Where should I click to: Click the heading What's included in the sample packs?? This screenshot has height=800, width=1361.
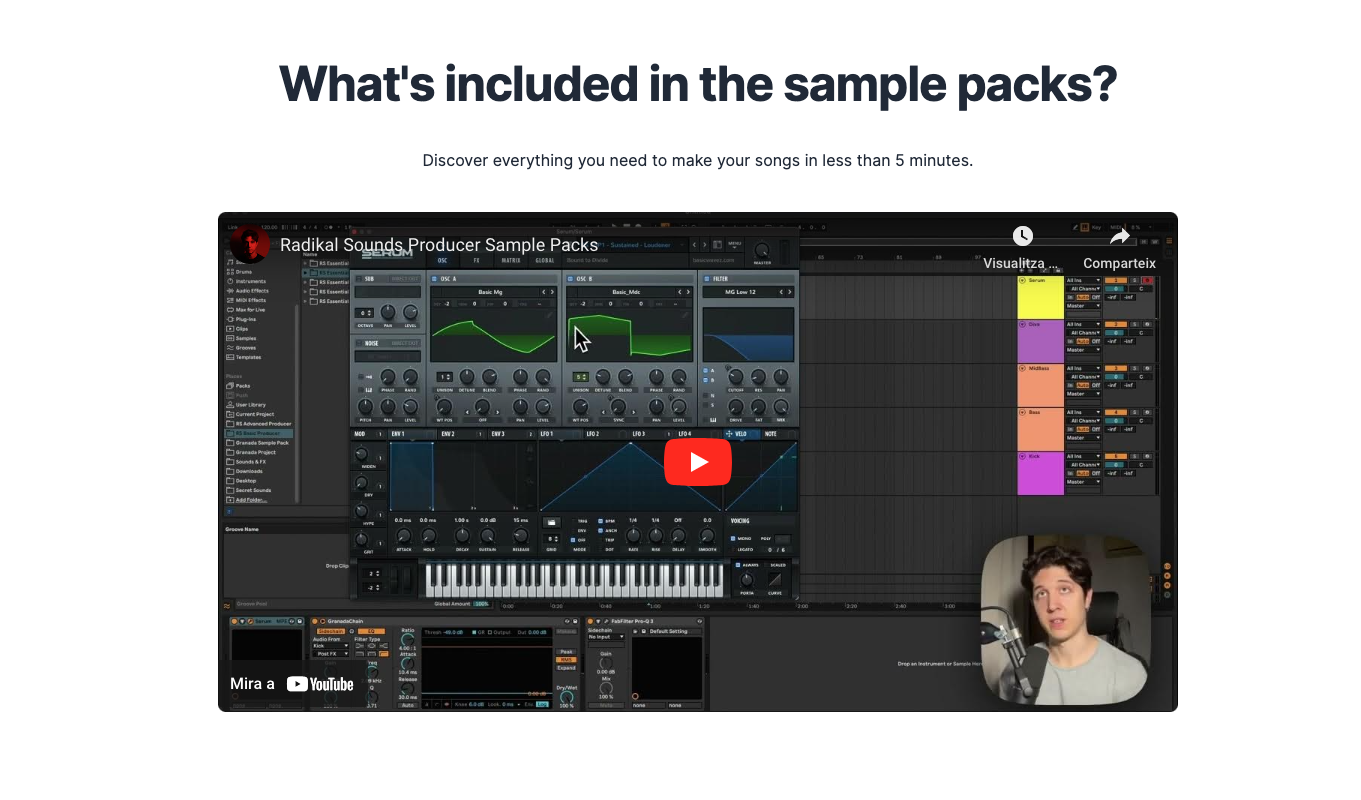pos(698,84)
